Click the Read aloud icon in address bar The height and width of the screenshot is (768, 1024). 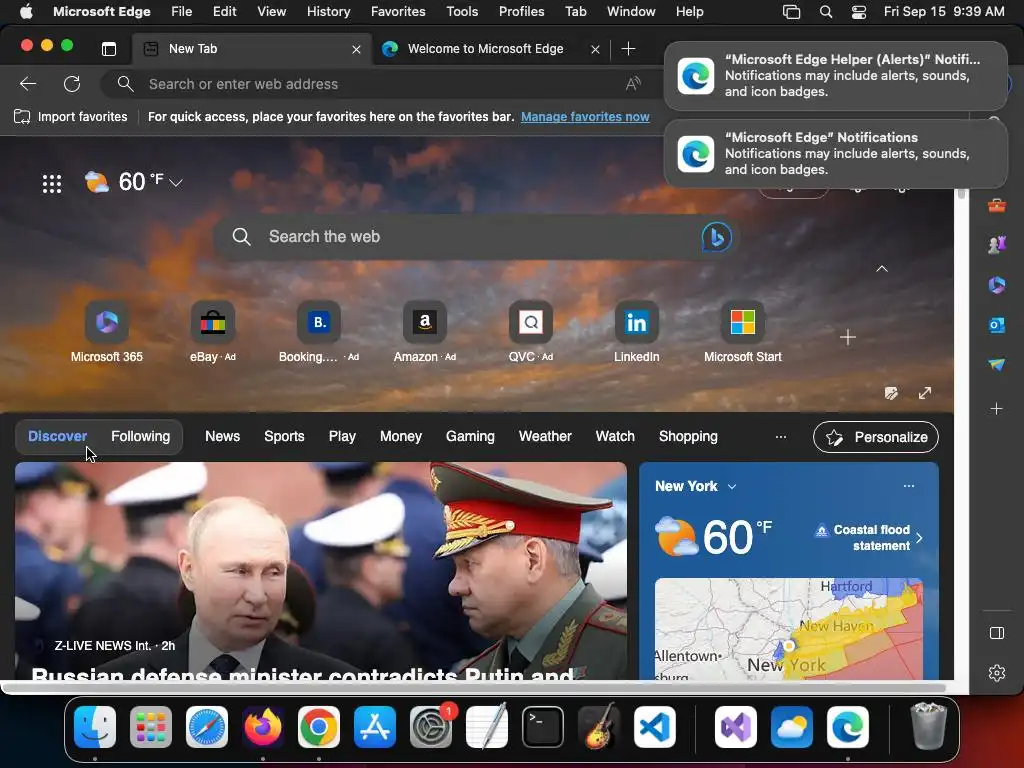click(633, 84)
